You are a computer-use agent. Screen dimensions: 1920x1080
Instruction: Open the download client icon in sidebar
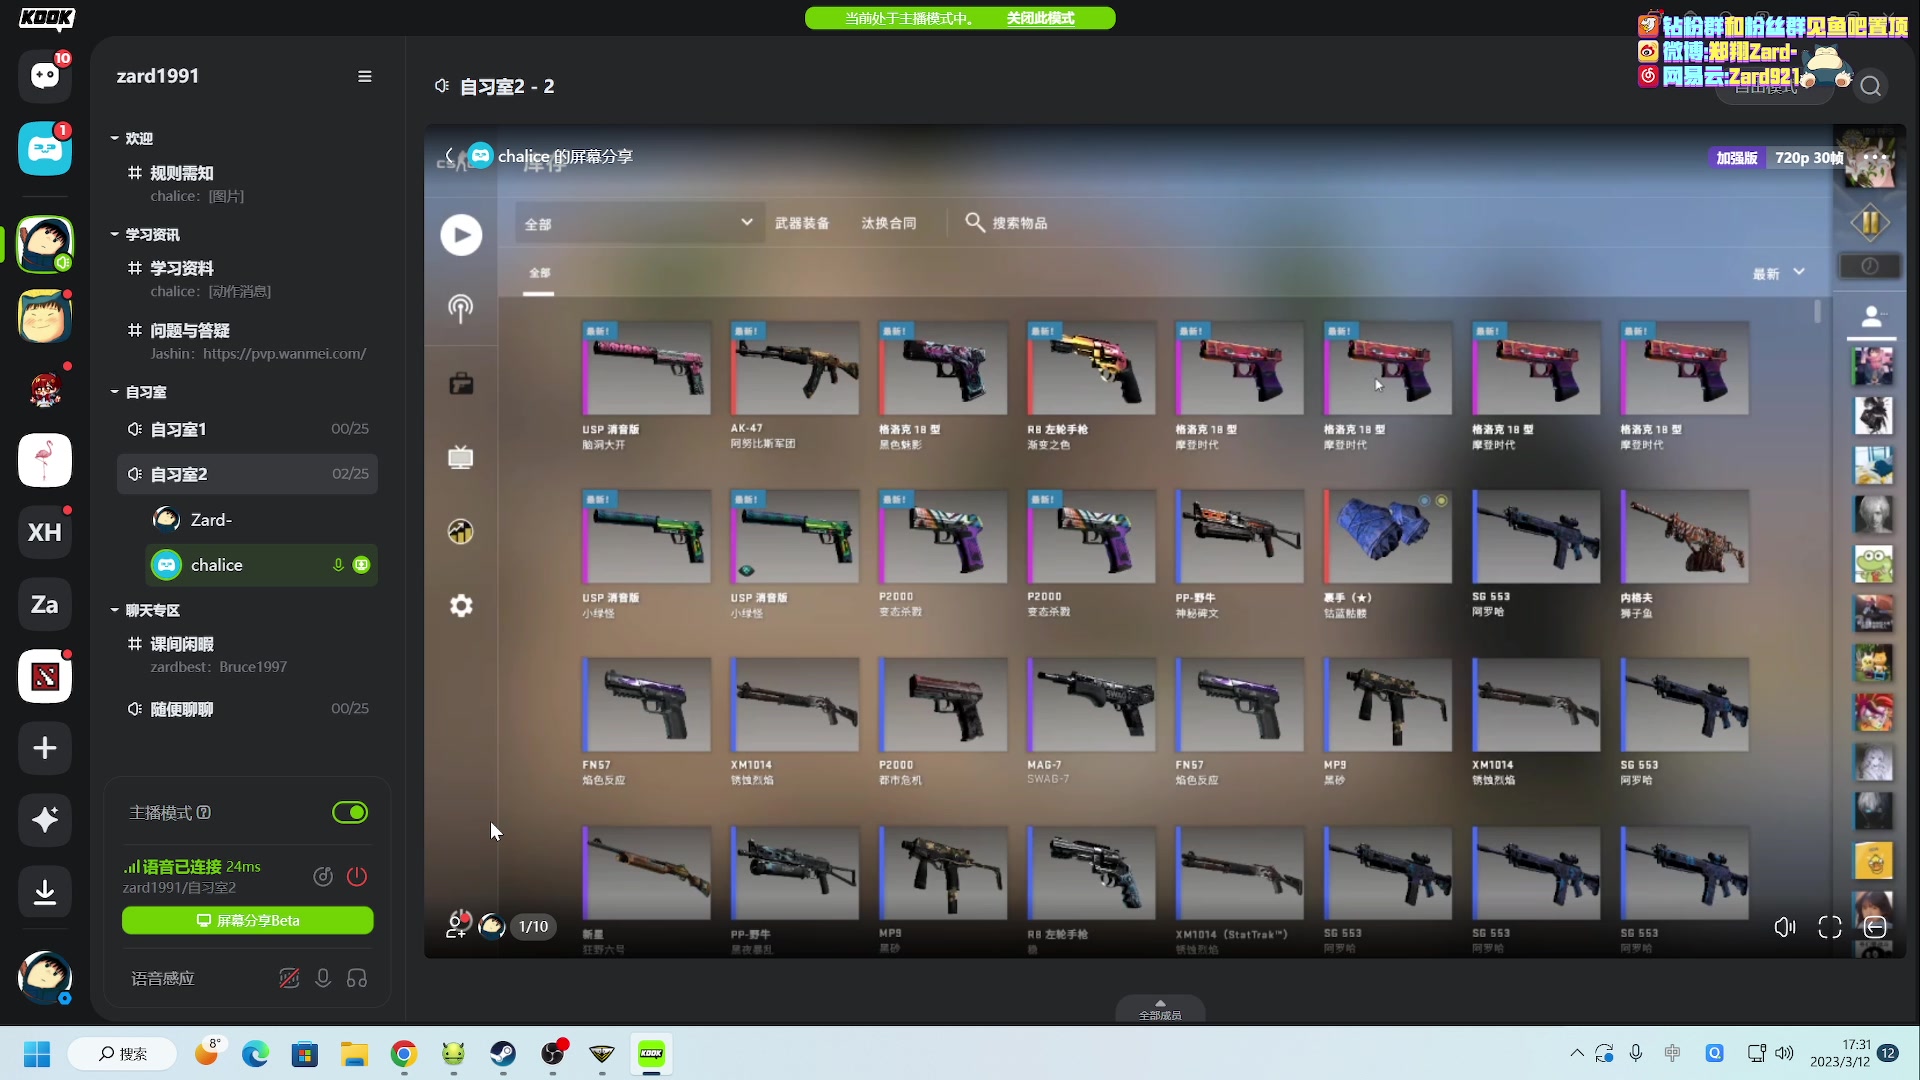[x=45, y=892]
